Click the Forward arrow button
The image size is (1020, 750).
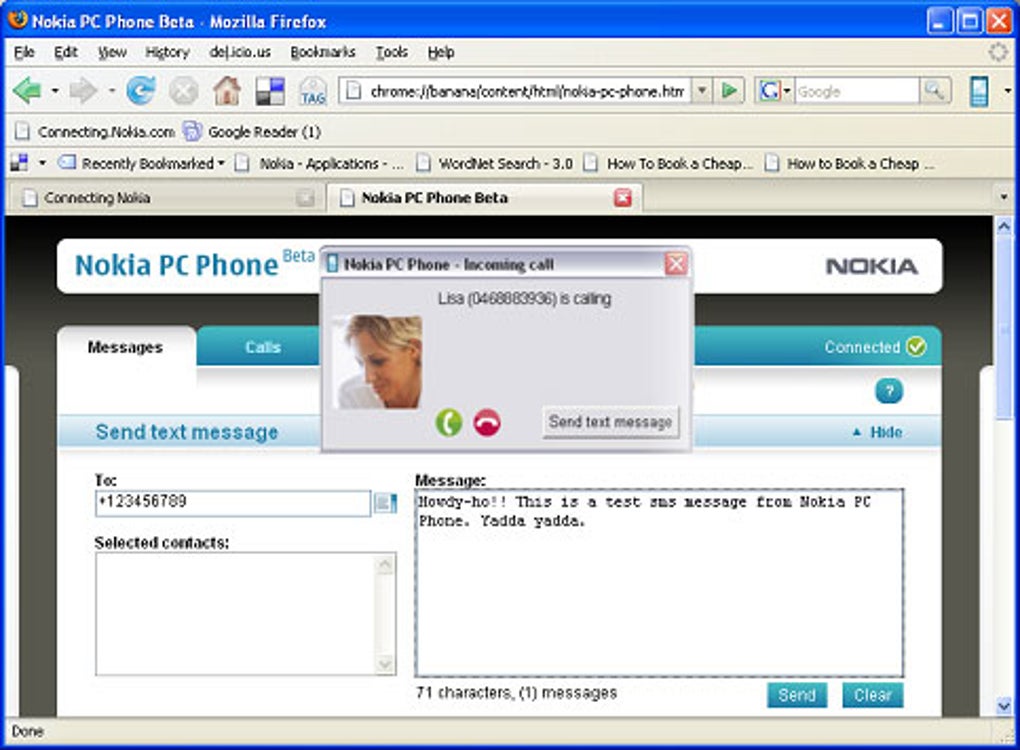coord(83,90)
